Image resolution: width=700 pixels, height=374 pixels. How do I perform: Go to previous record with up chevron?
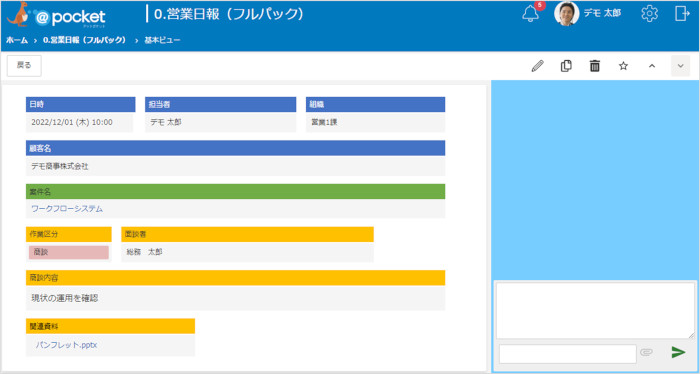652,66
